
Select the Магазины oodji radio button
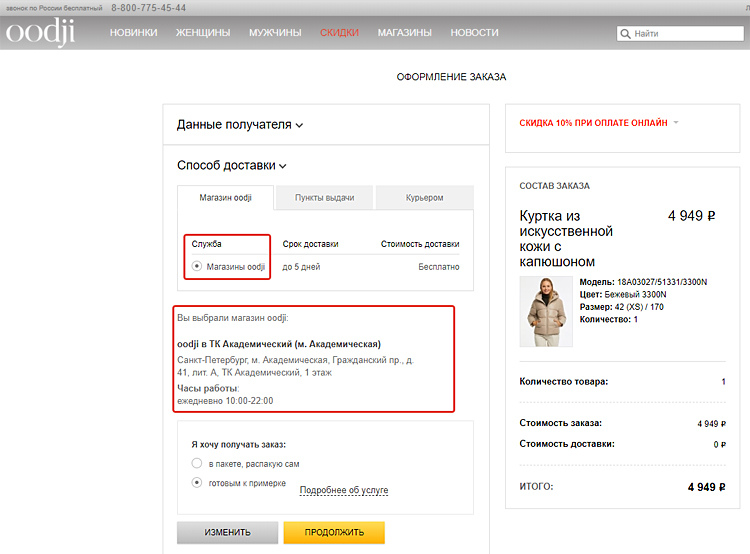197,266
